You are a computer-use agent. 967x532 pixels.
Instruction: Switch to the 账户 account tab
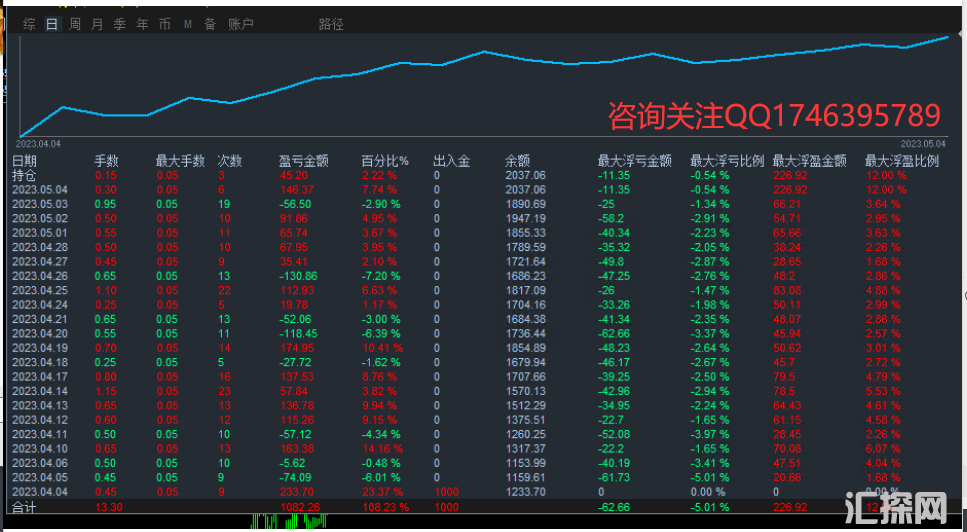241,24
